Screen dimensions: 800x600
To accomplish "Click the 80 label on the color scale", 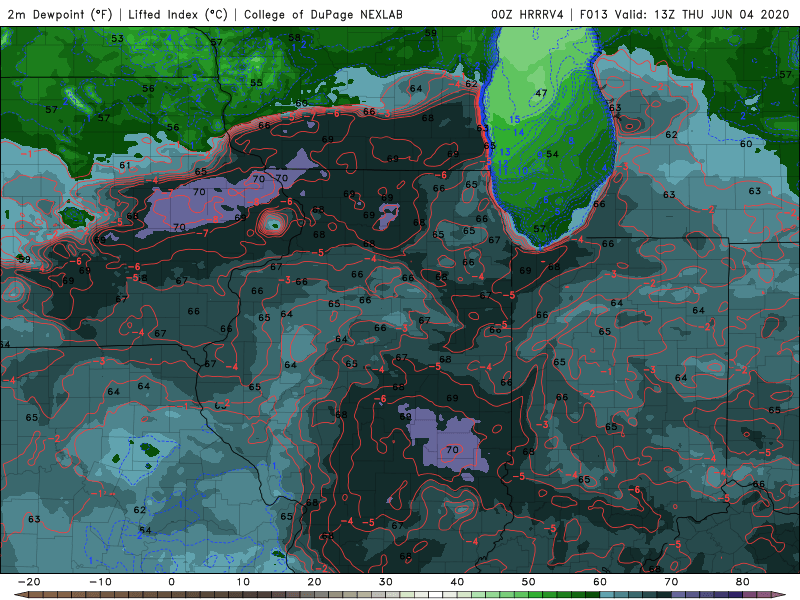I will pyautogui.click(x=743, y=582).
